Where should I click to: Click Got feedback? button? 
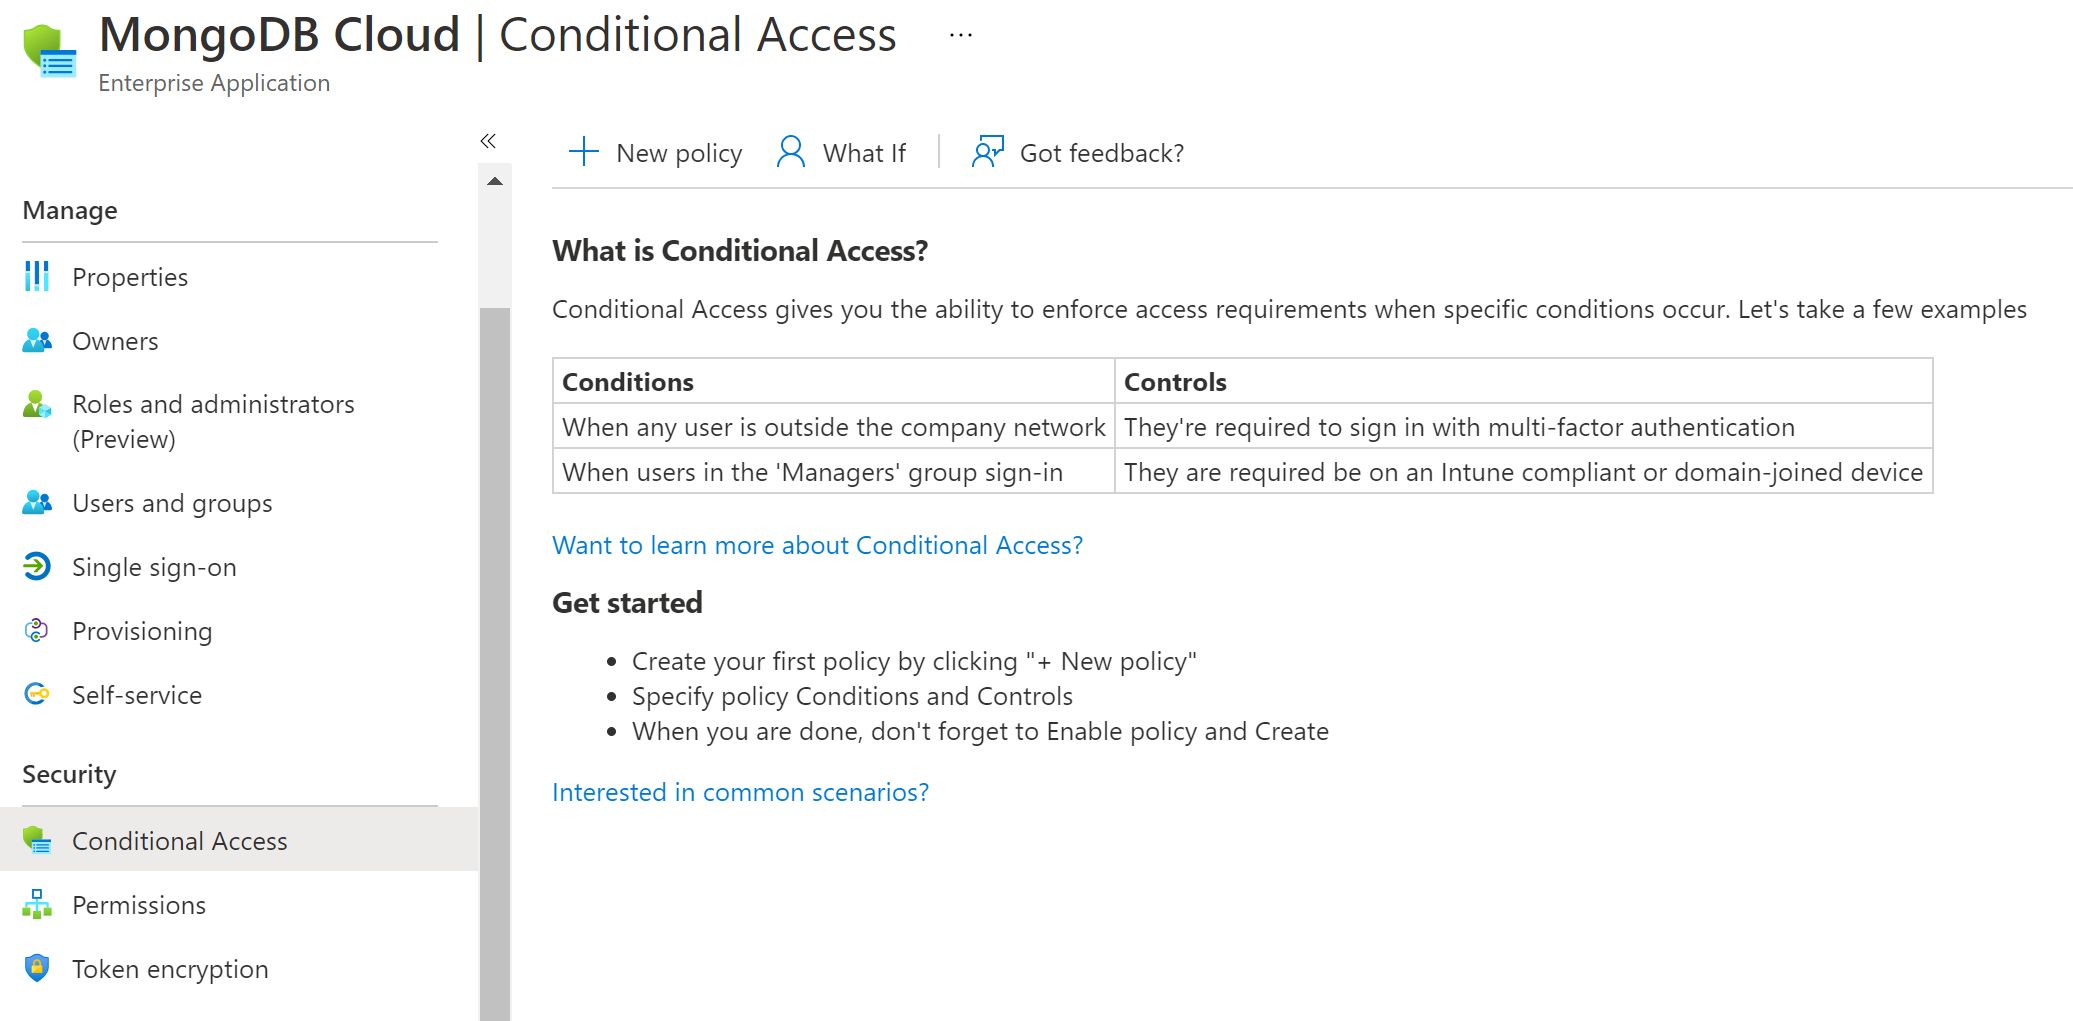(x=1078, y=153)
